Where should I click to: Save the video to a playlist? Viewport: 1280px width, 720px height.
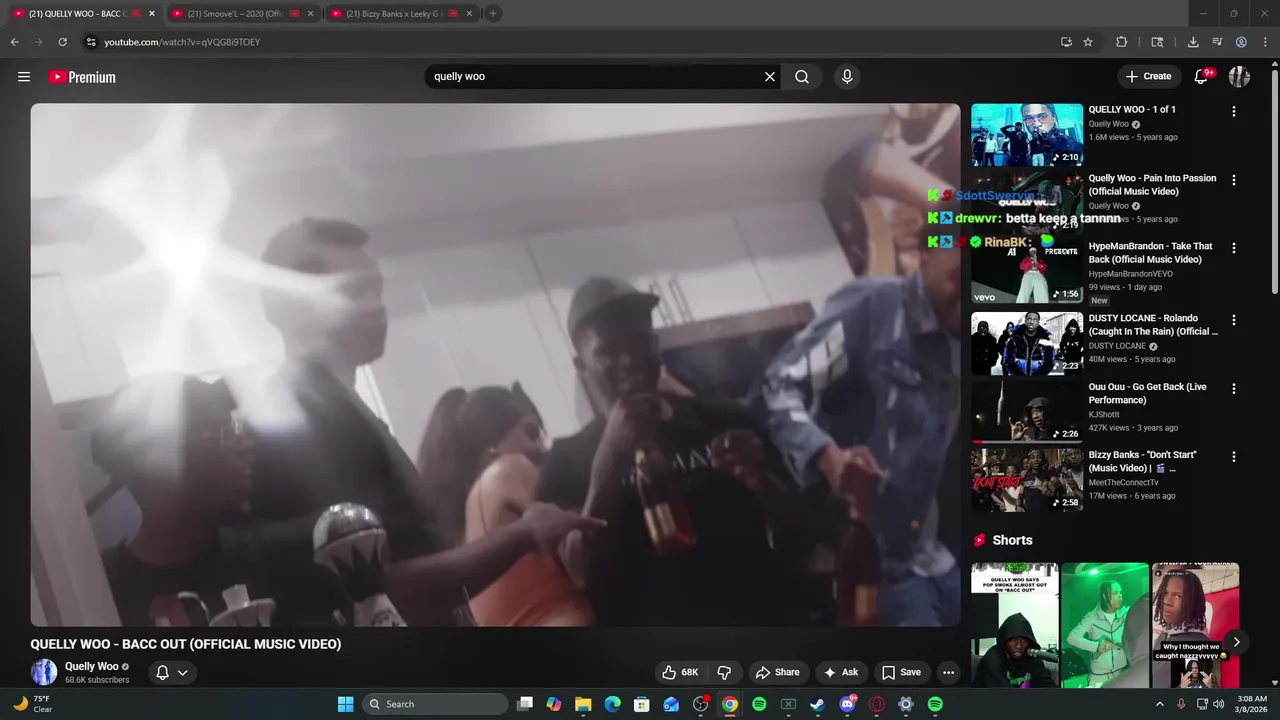pyautogui.click(x=900, y=672)
